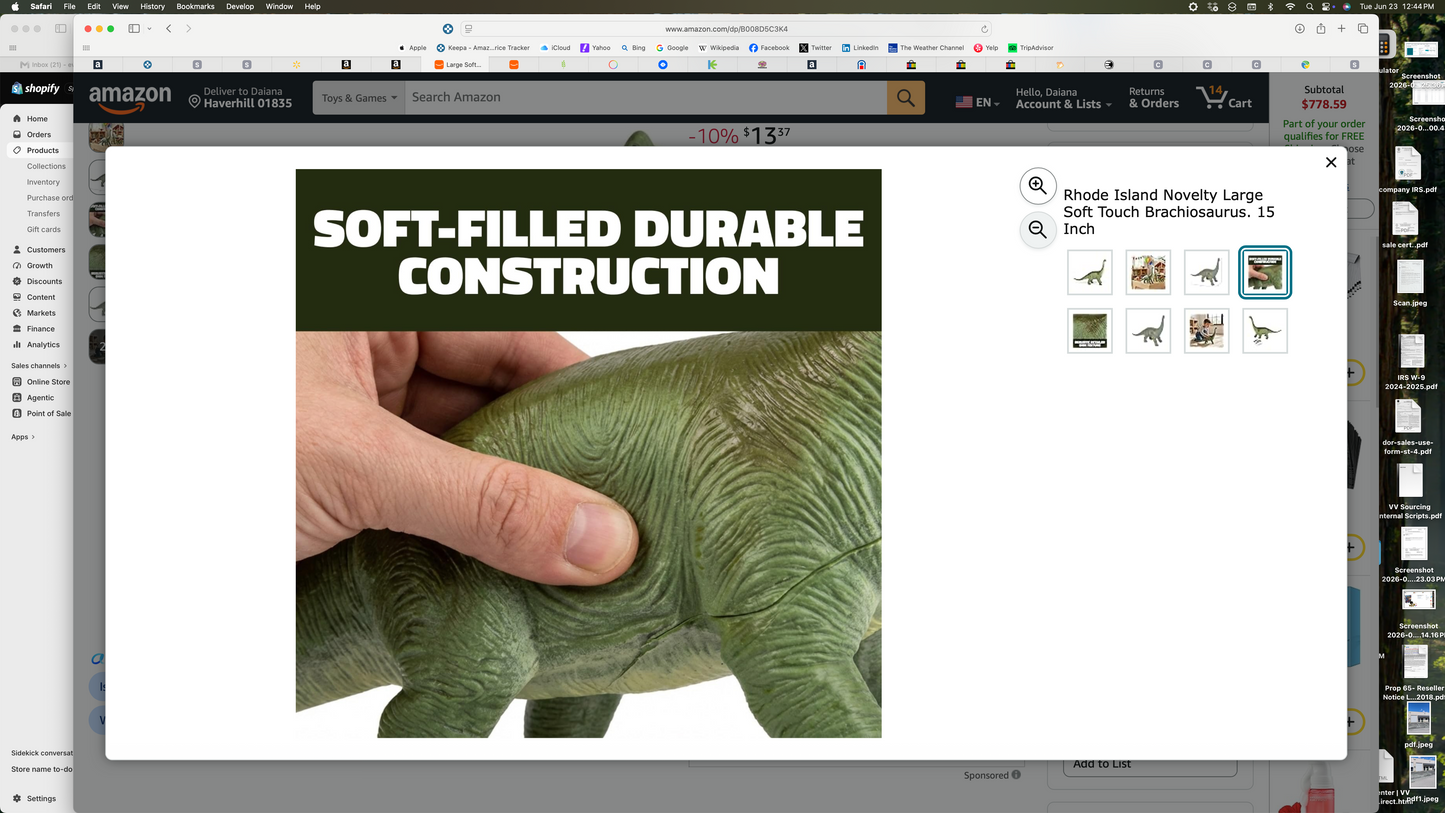Show Safari tab overview
The width and height of the screenshot is (1445, 813).
(1363, 29)
